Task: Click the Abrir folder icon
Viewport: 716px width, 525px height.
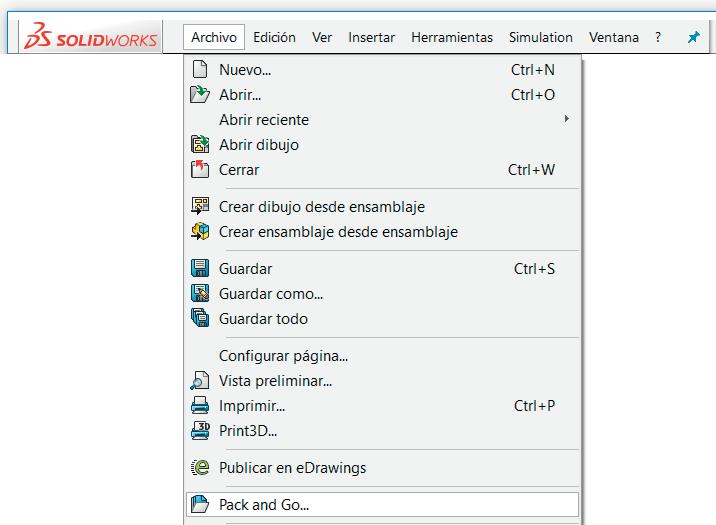Action: 200,94
